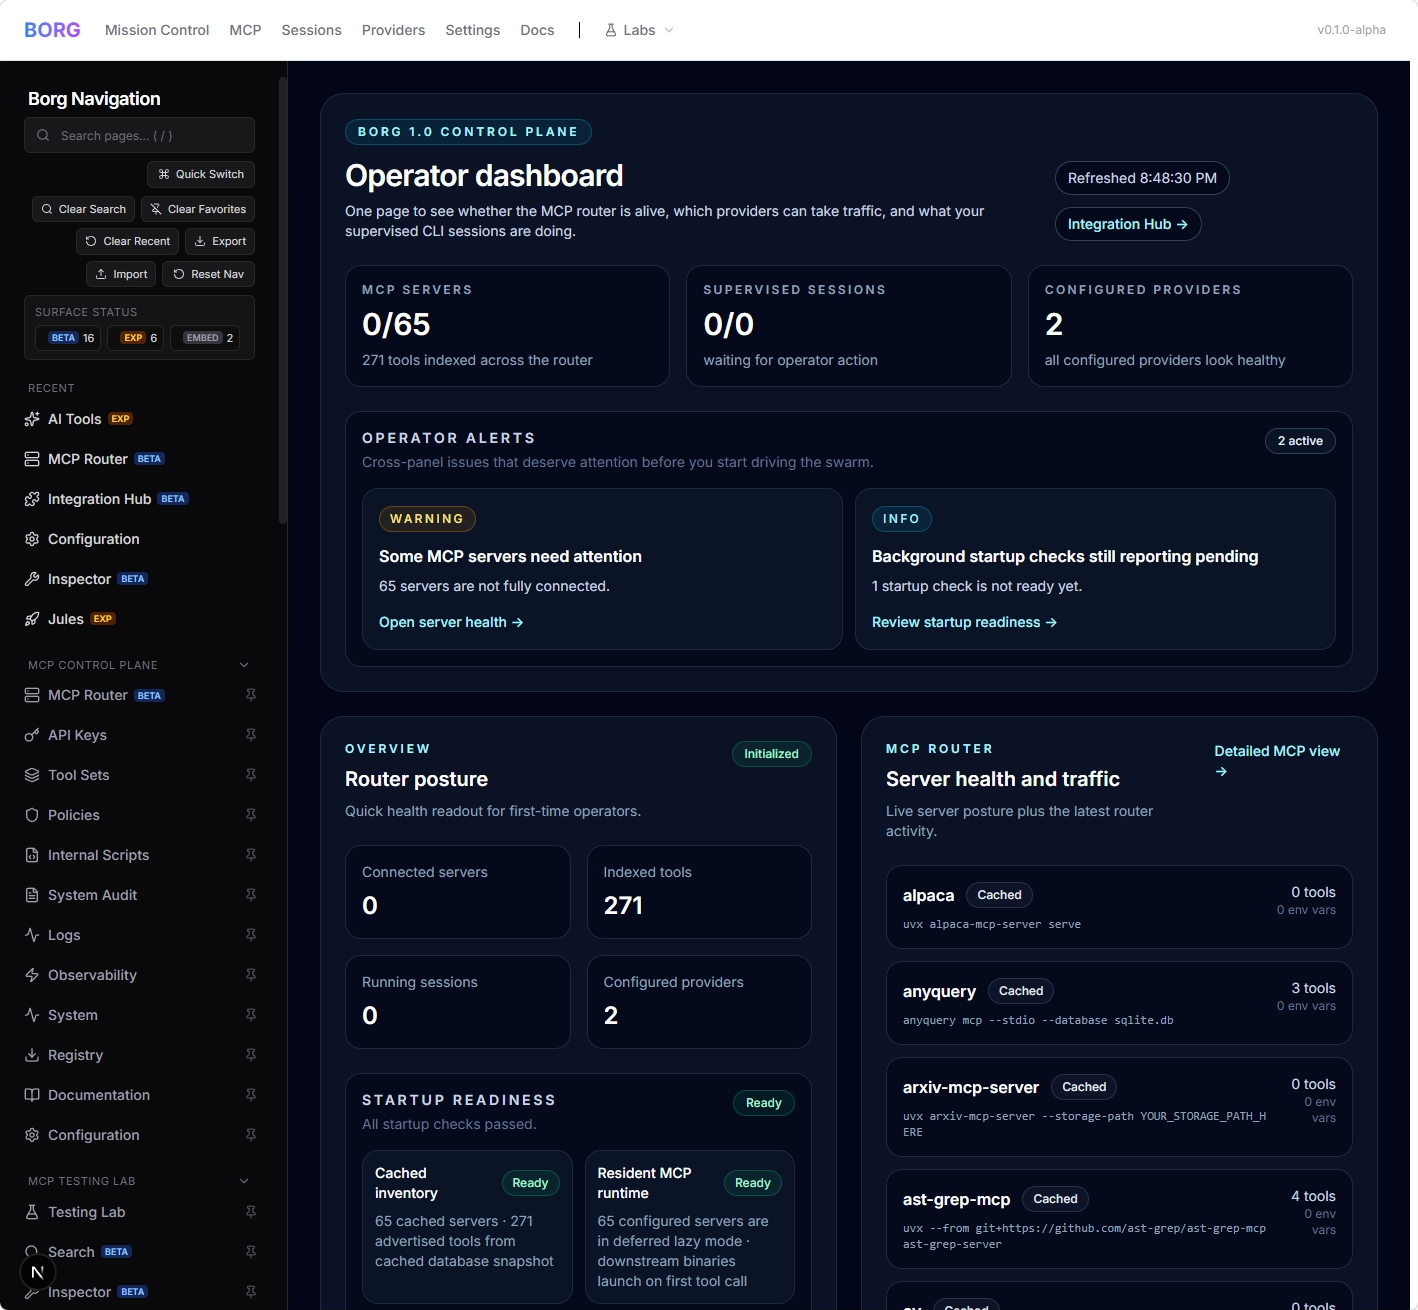Pin Testing Lab to favorites
Image resolution: width=1418 pixels, height=1310 pixels.
[251, 1212]
